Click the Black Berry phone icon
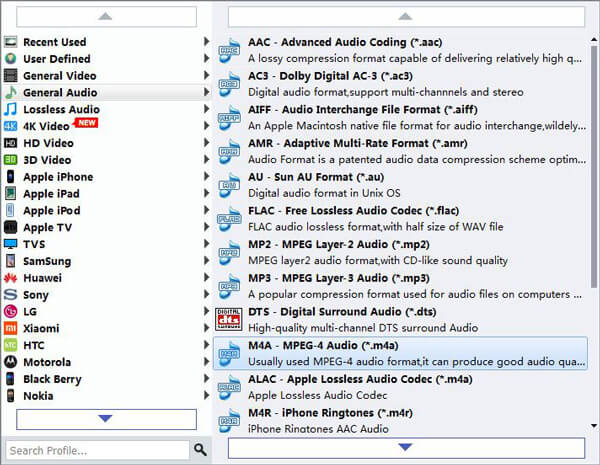The height and width of the screenshot is (465, 600). pos(11,379)
